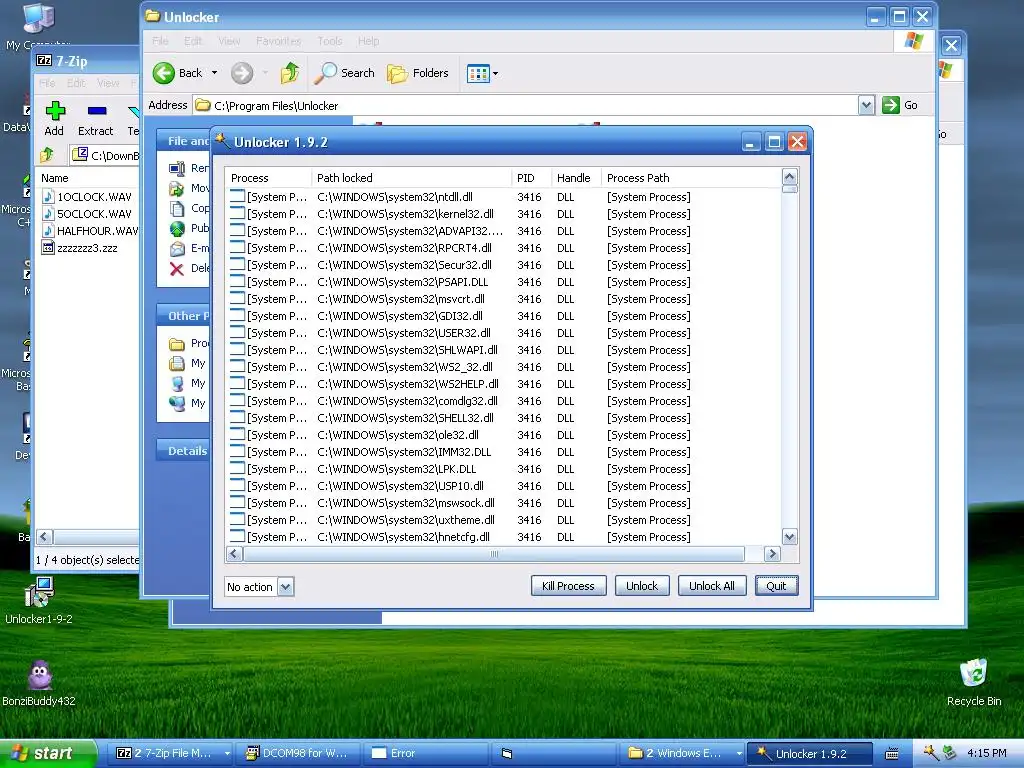Click the Unlocker list scroll down arrow
The width and height of the screenshot is (1024, 768).
pyautogui.click(x=790, y=537)
